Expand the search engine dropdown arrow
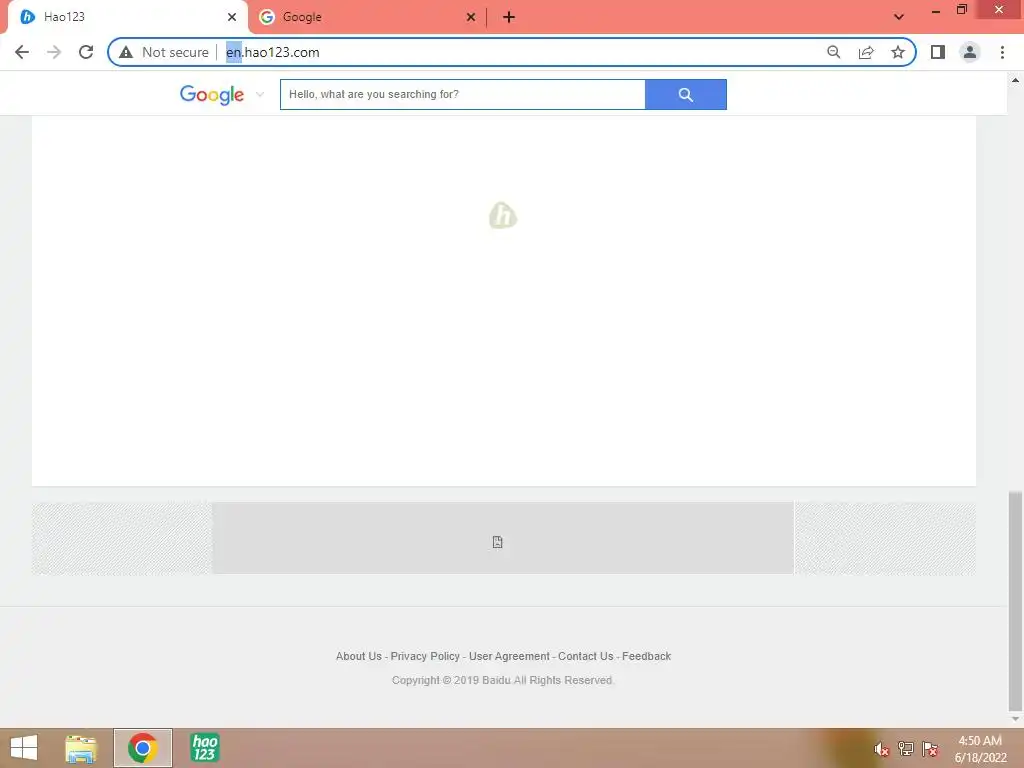Image resolution: width=1024 pixels, height=768 pixels. (x=260, y=94)
